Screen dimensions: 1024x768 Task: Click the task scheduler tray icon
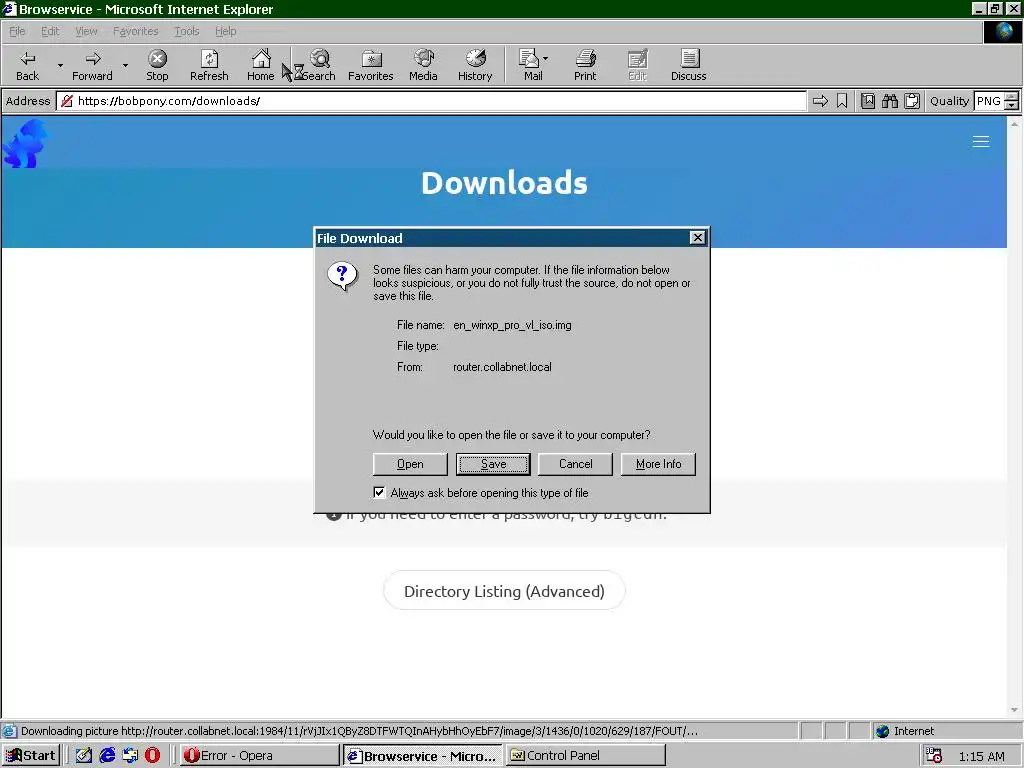point(934,756)
